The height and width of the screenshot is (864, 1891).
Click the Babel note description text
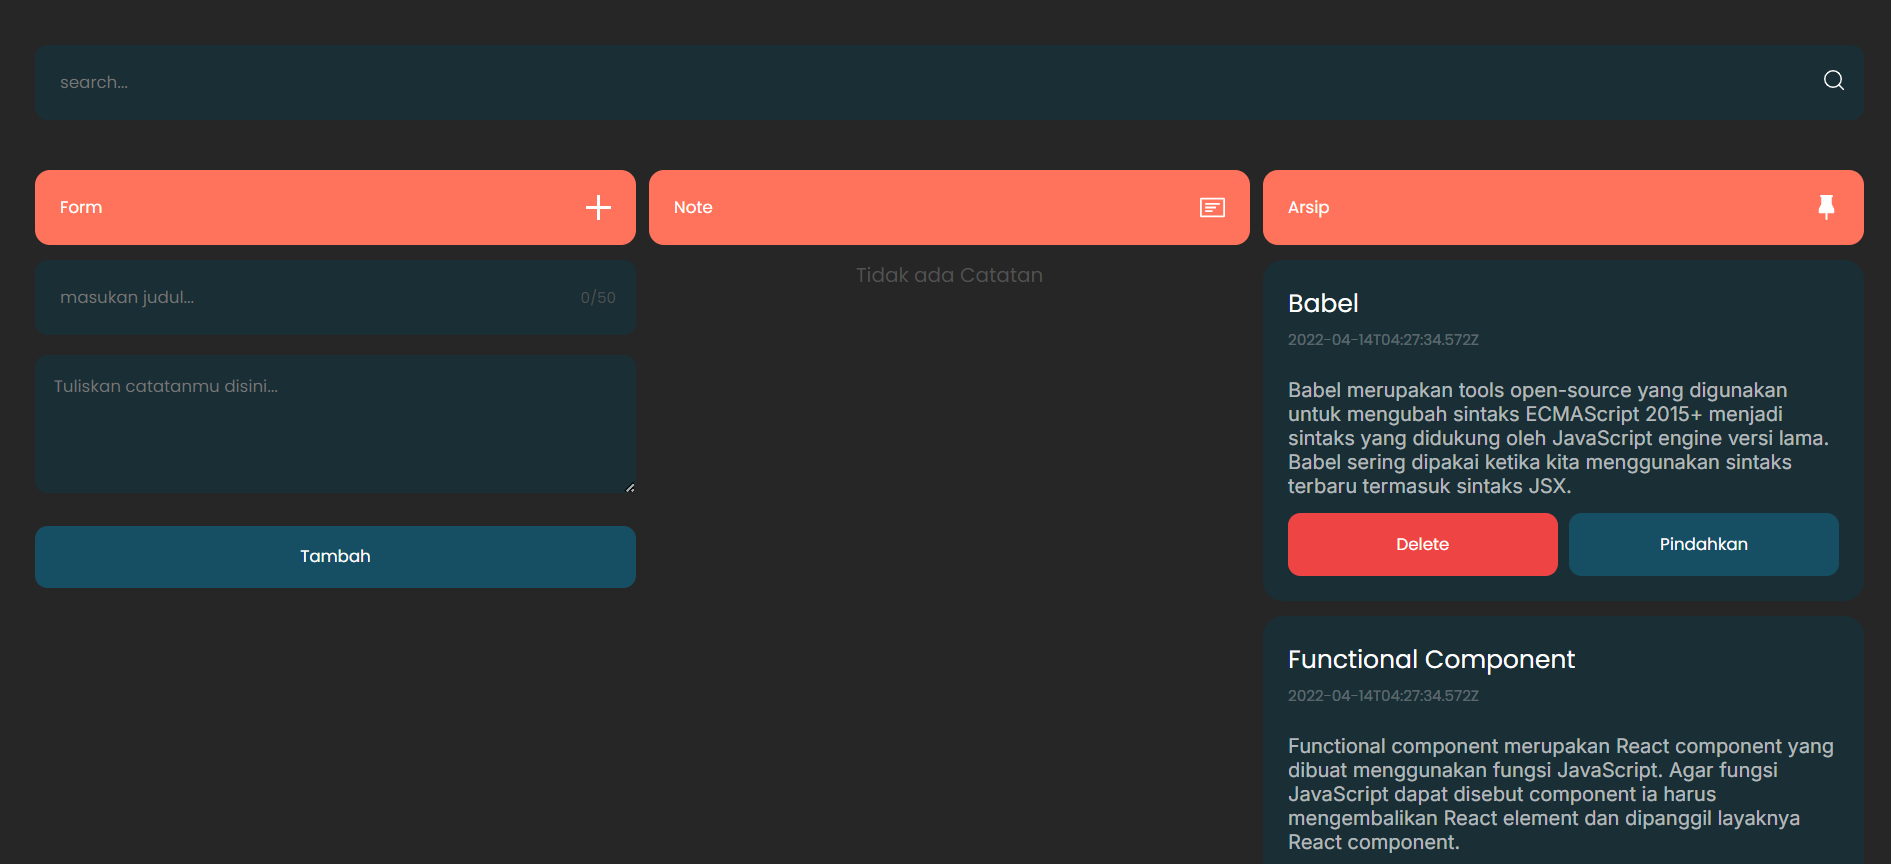pyautogui.click(x=1558, y=438)
